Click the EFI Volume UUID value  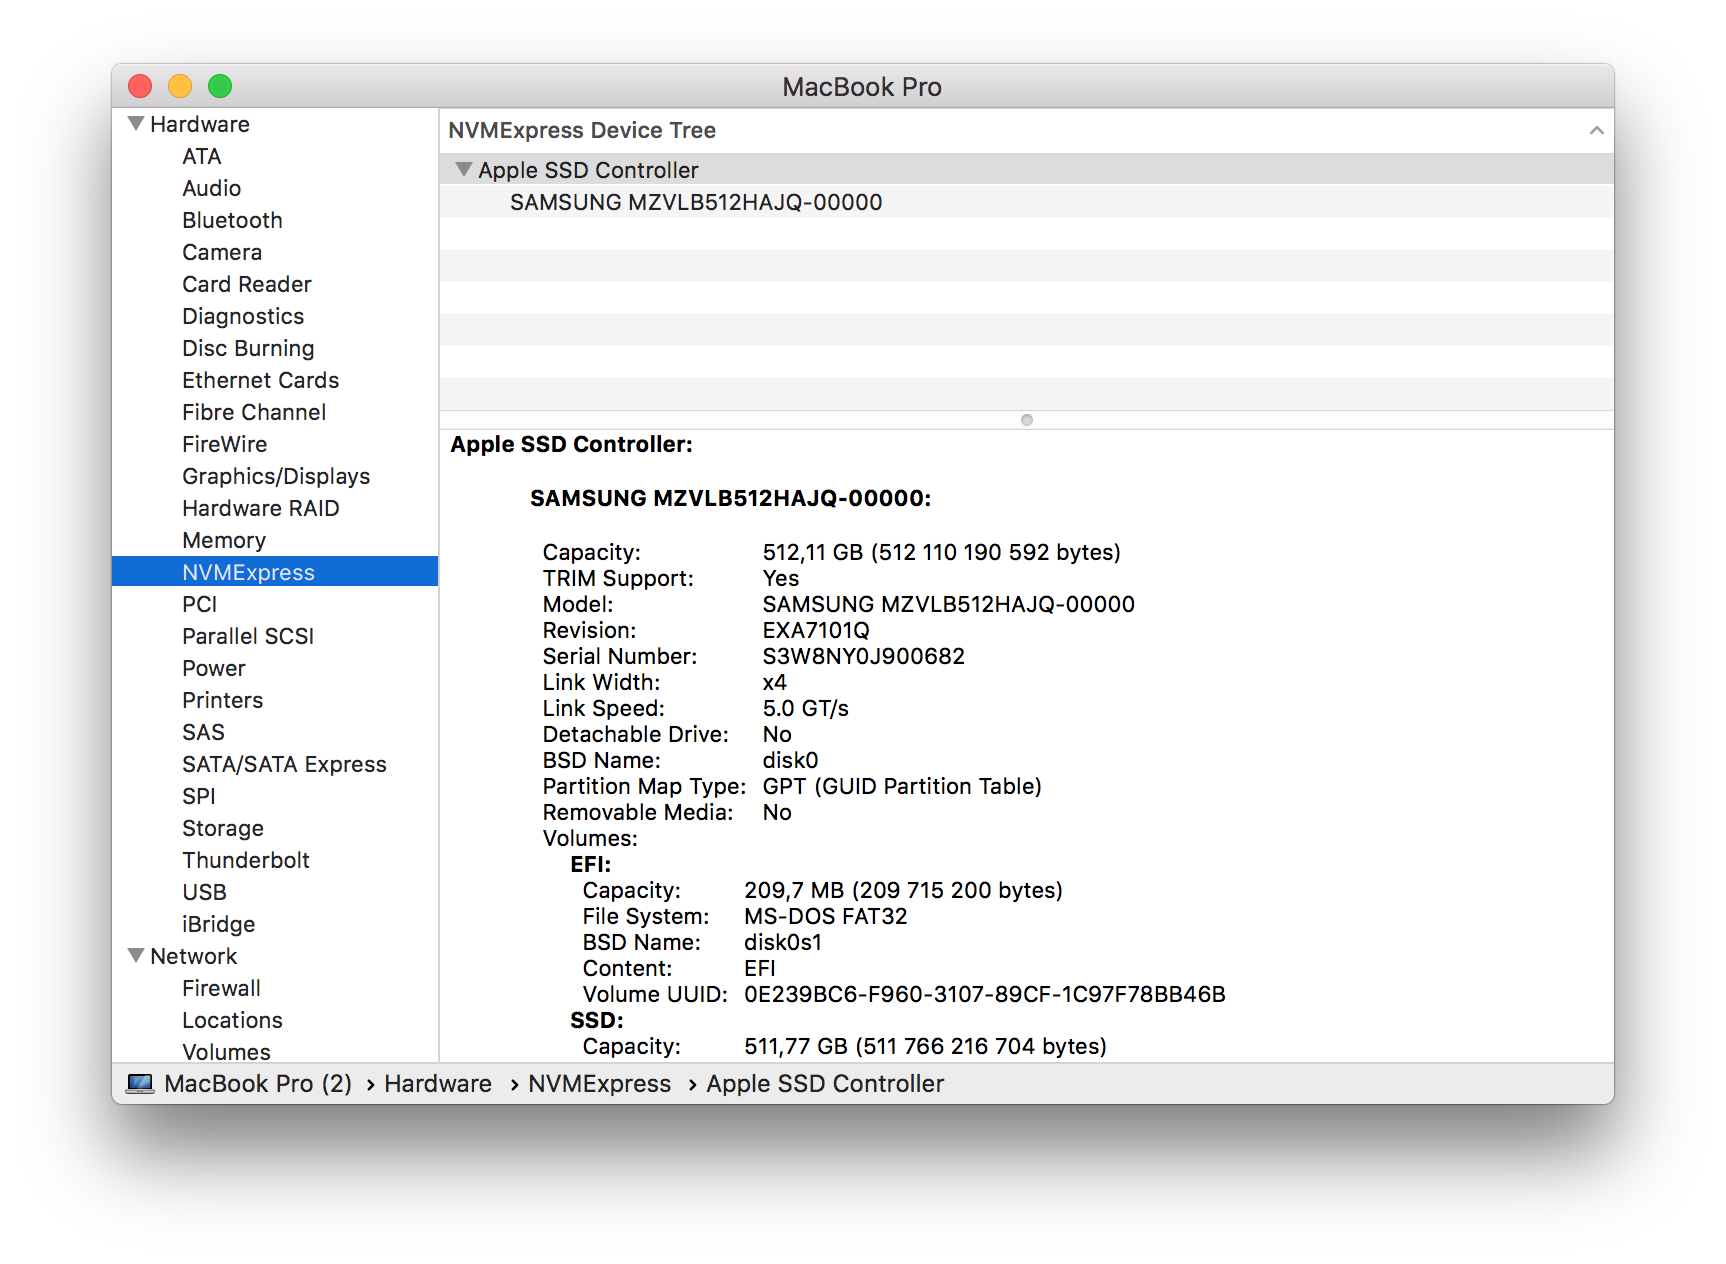pyautogui.click(x=985, y=994)
